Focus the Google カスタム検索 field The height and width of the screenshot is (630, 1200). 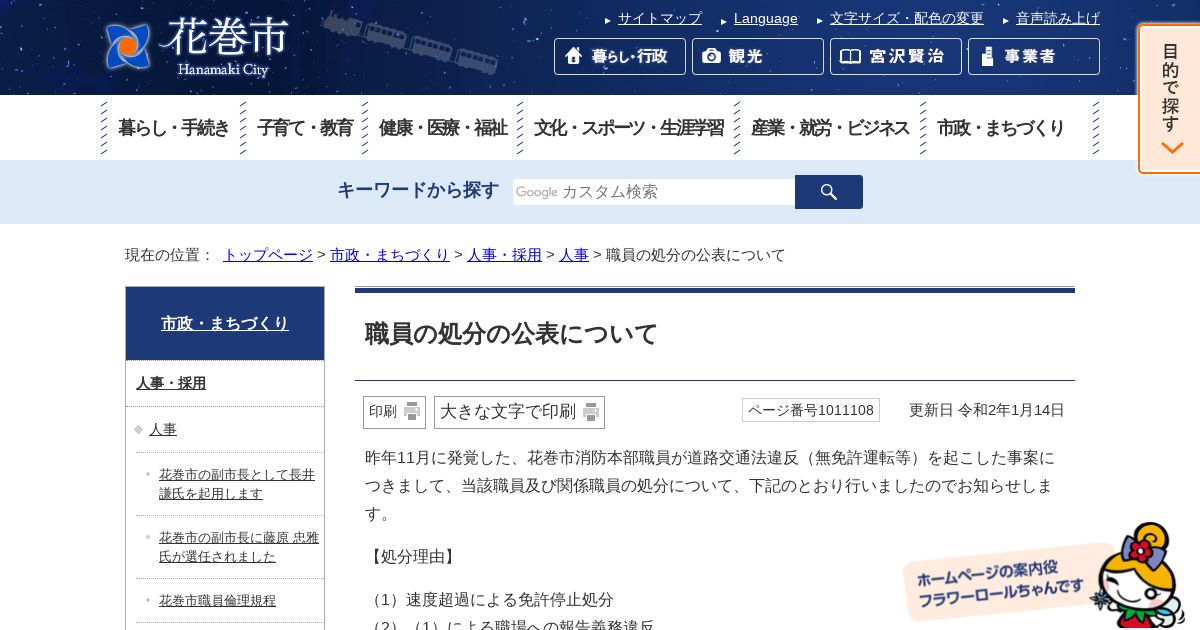click(x=654, y=192)
